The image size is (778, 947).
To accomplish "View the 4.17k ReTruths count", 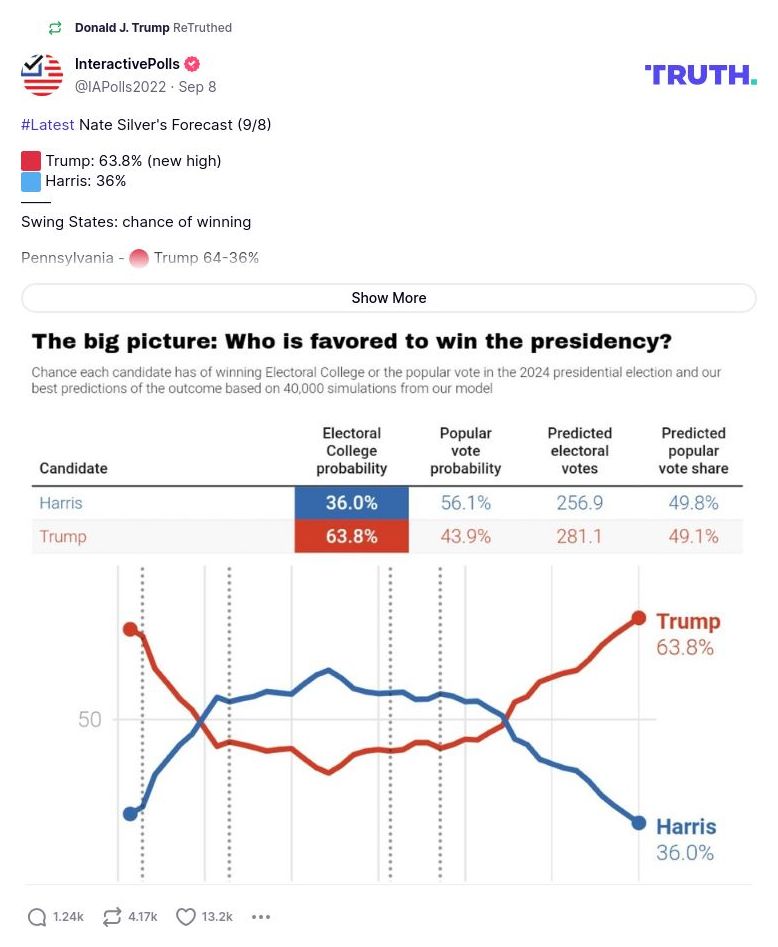I will pos(146,916).
